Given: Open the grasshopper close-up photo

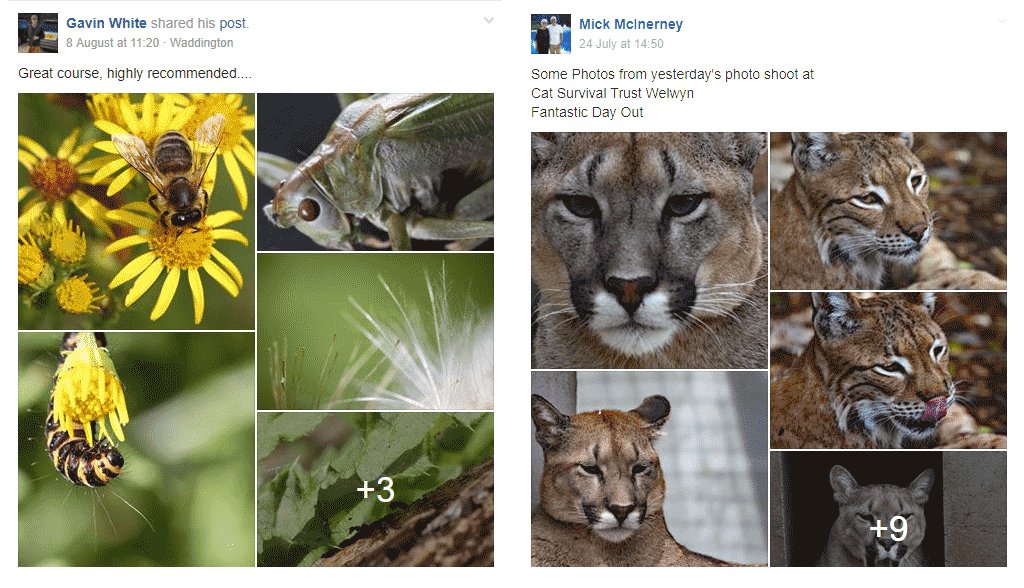Looking at the screenshot, I should [x=375, y=171].
